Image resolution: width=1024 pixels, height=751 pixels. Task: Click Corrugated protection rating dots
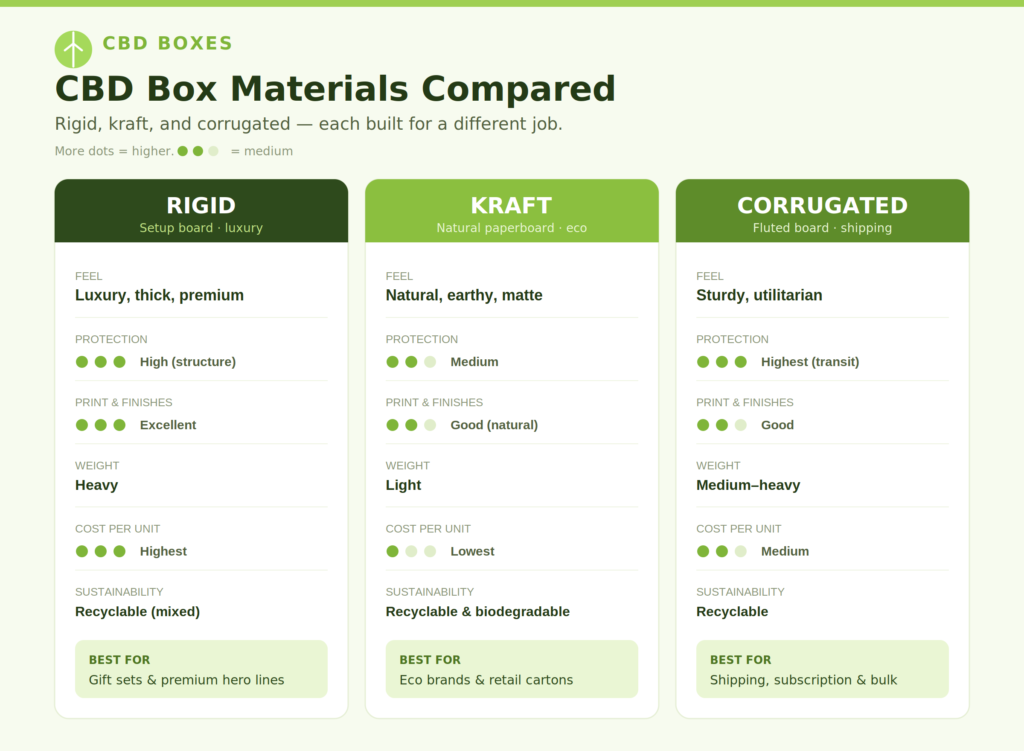tap(722, 362)
